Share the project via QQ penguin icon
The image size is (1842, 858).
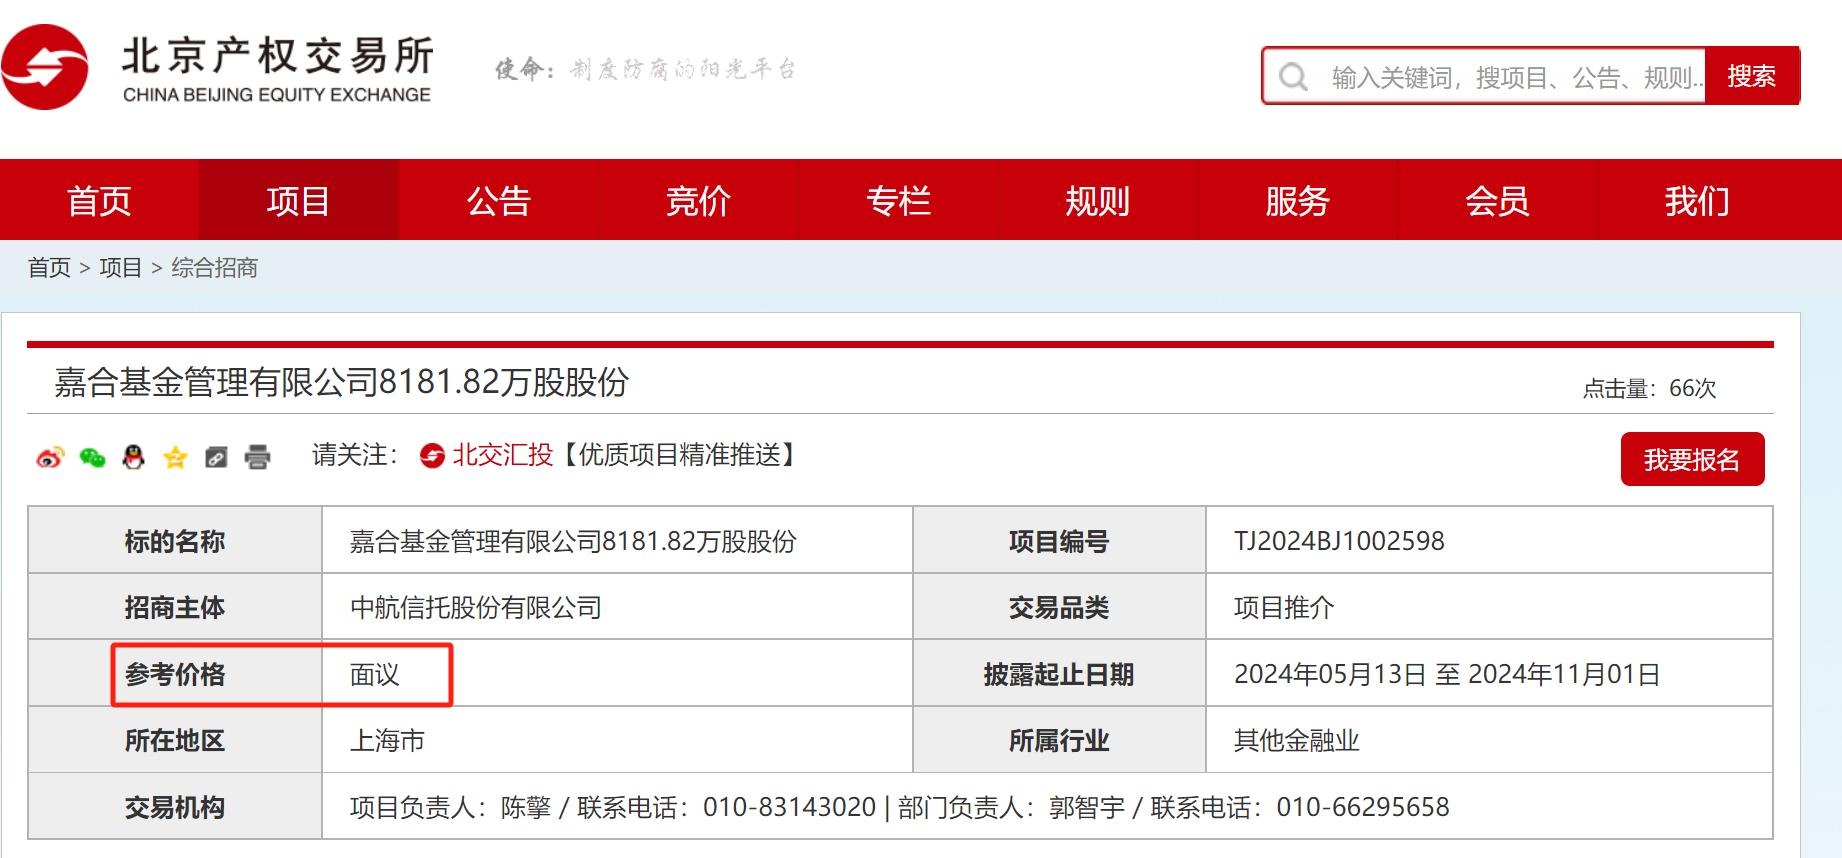[x=133, y=457]
